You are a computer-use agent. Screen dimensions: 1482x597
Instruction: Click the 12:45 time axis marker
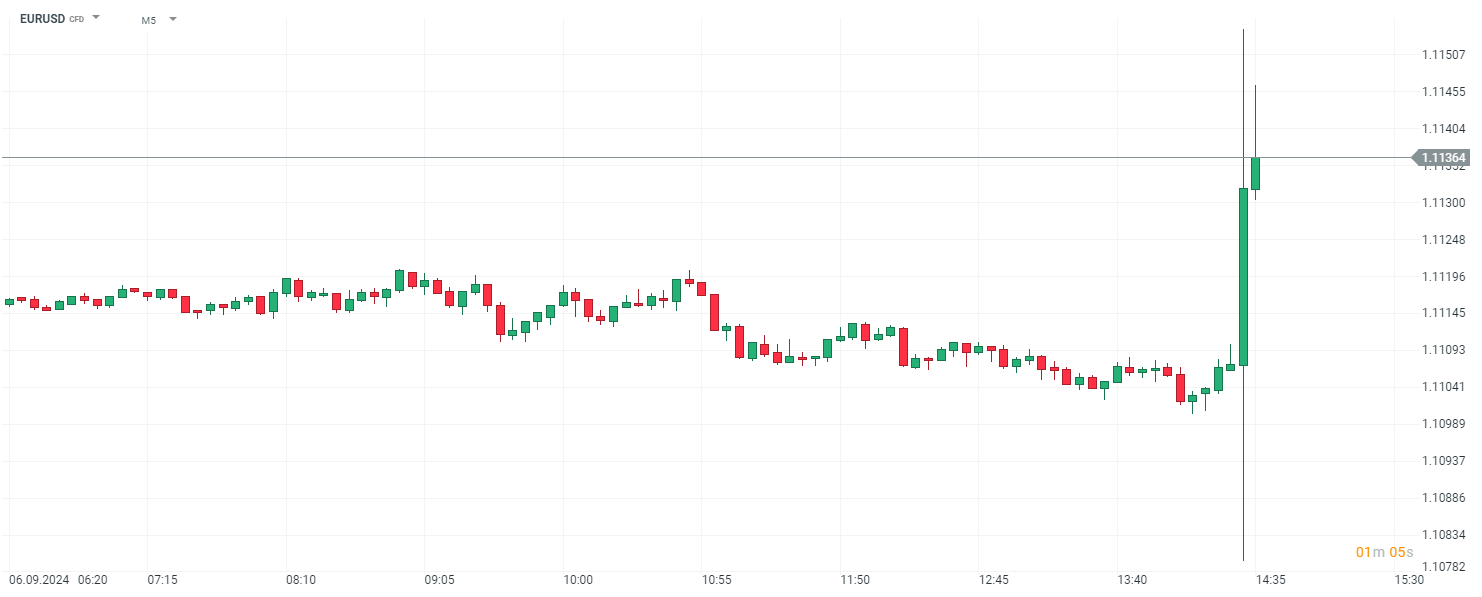(994, 580)
